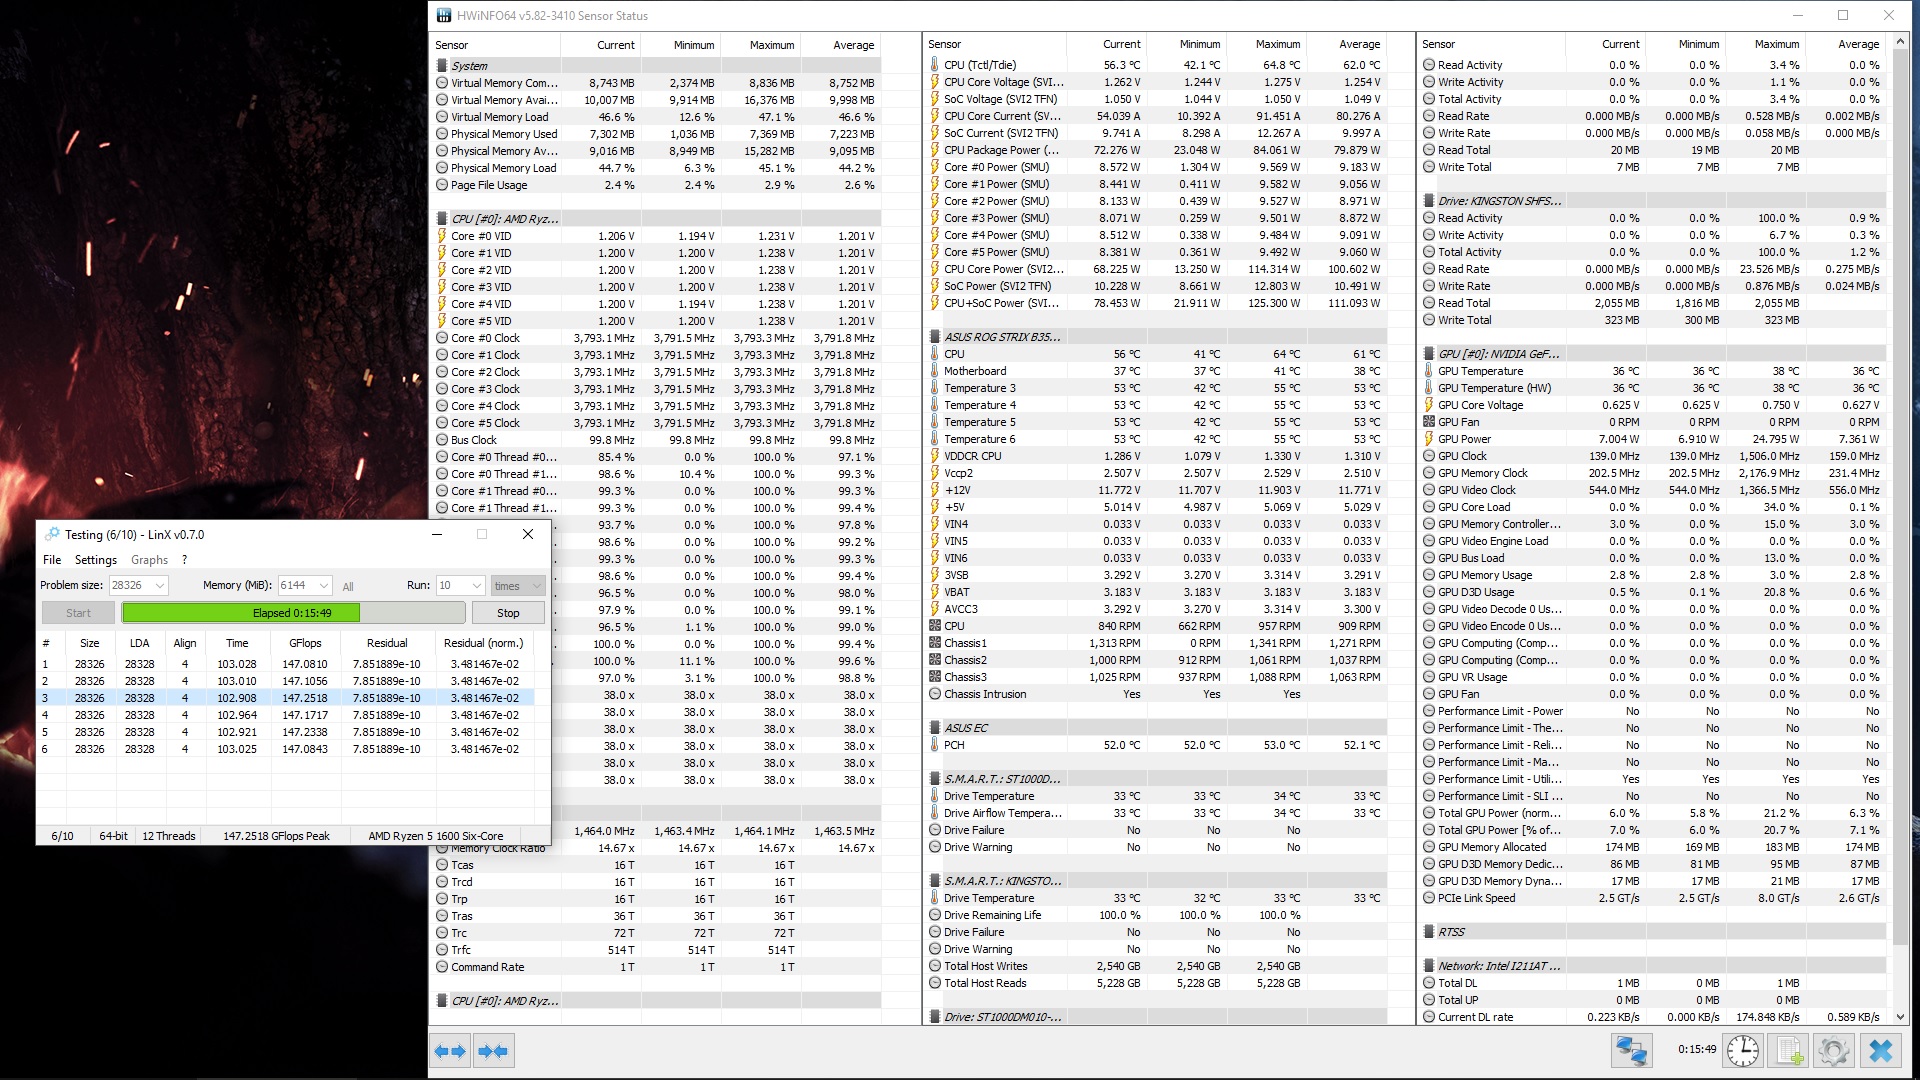The image size is (1920, 1080).
Task: Open the LinX Settings menu
Action: coord(96,560)
